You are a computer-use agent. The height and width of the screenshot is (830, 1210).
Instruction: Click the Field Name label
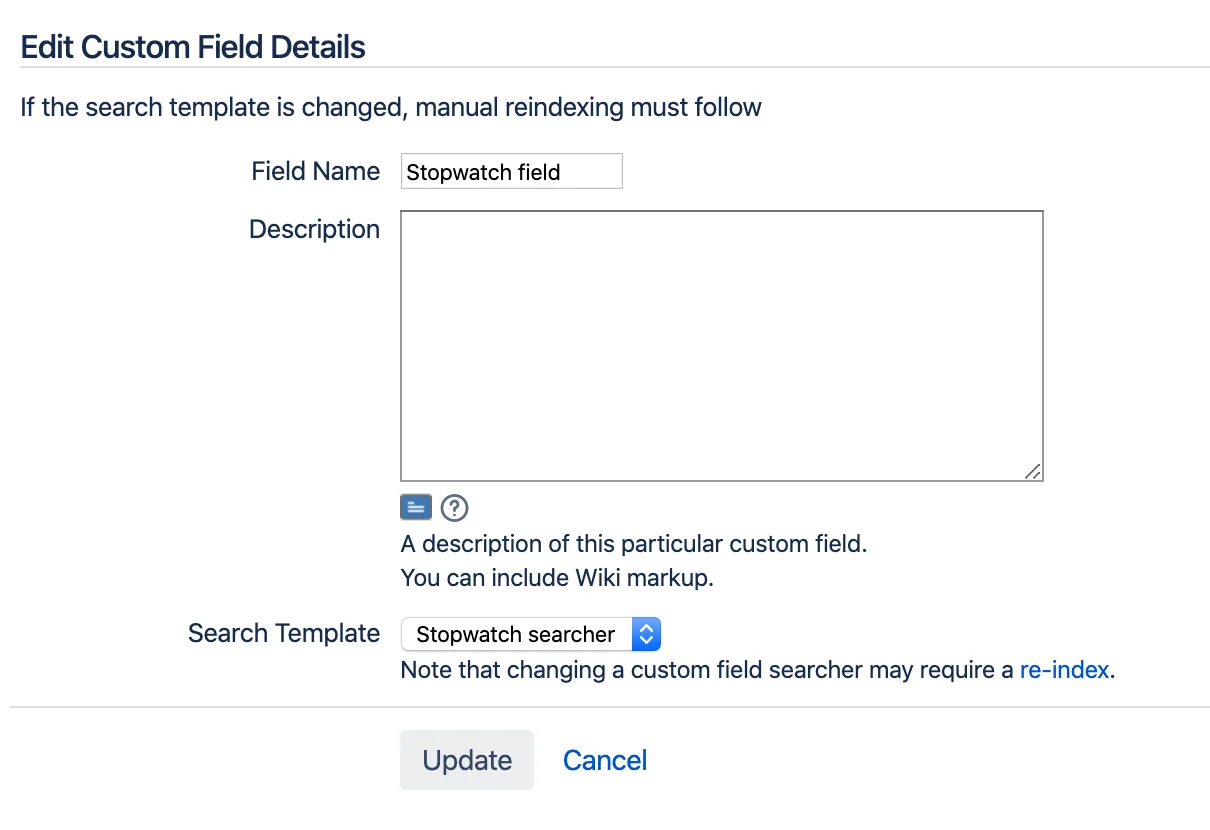tap(316, 171)
